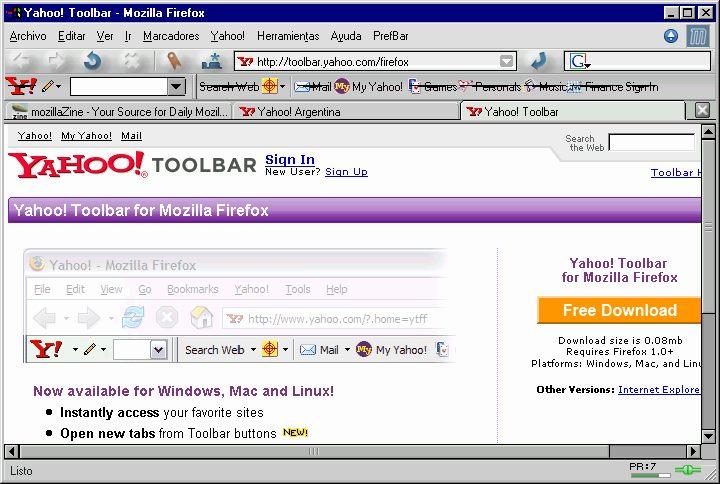Close the current tab with the X button
This screenshot has height=484, width=720.
click(702, 111)
